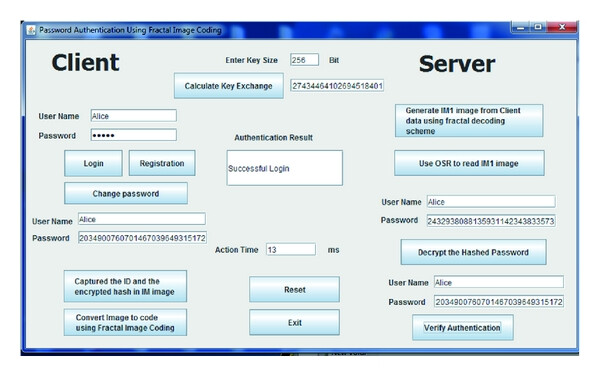The width and height of the screenshot is (600, 376).
Task: Run Convert Image to code using Fractal Coding
Action: coord(125,323)
